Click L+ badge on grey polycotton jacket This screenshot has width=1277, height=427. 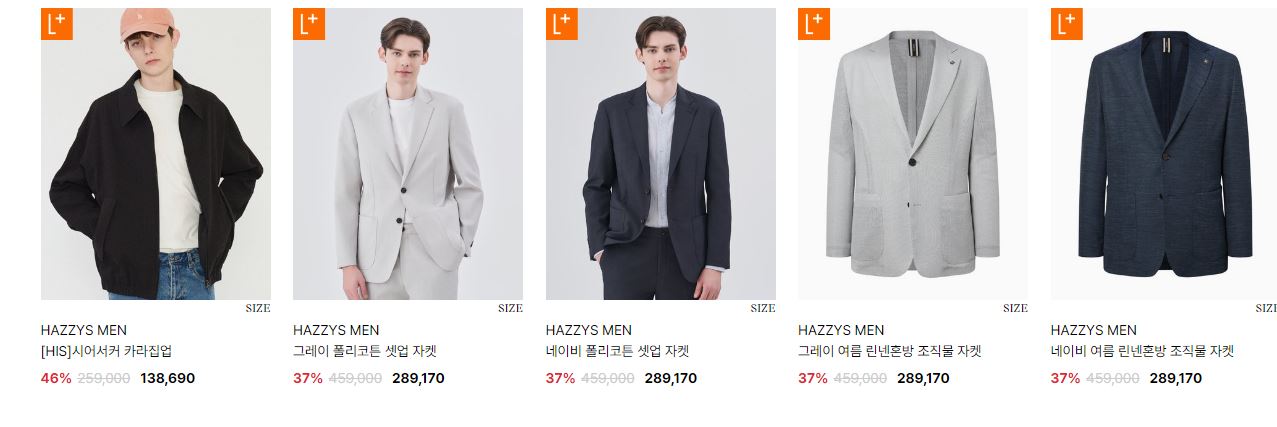(309, 24)
